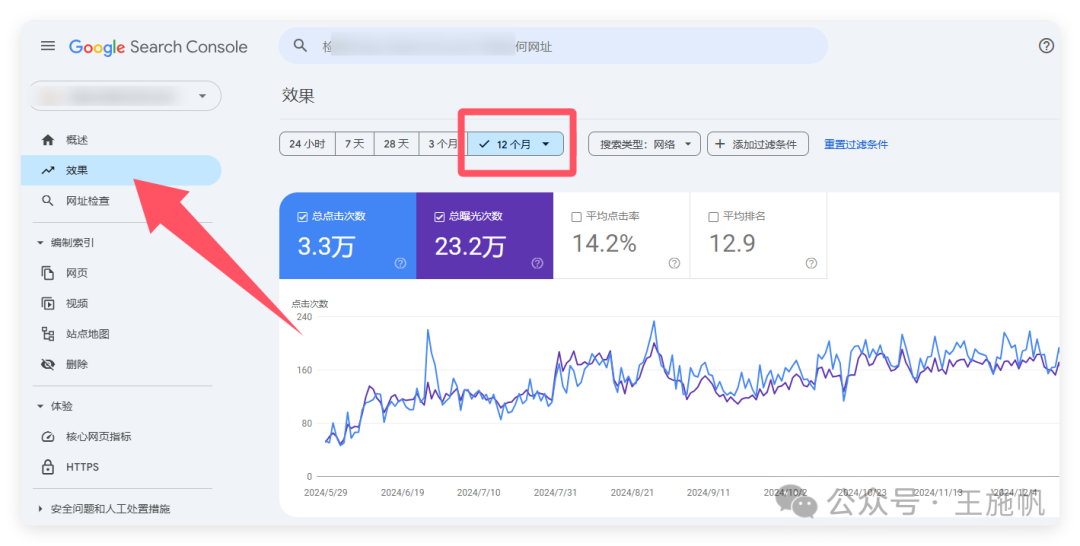Click the 2024/8/21 date on chart axis

click(x=632, y=492)
